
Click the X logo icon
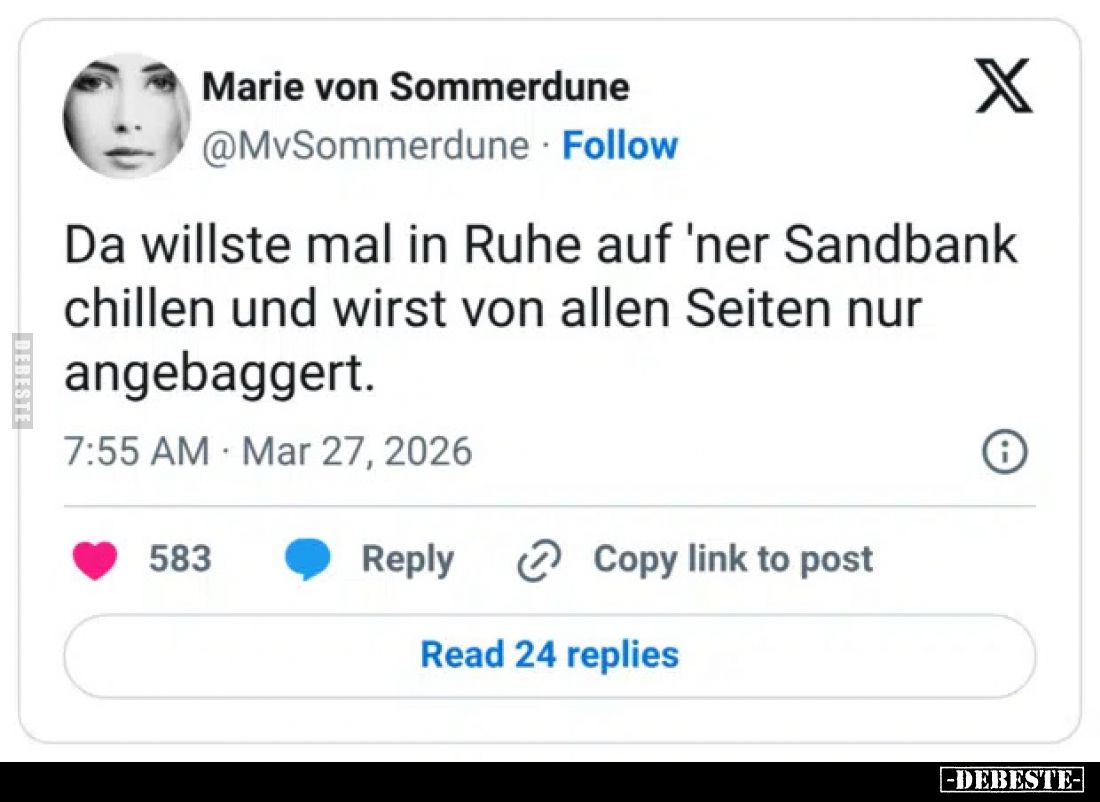coord(1003,86)
